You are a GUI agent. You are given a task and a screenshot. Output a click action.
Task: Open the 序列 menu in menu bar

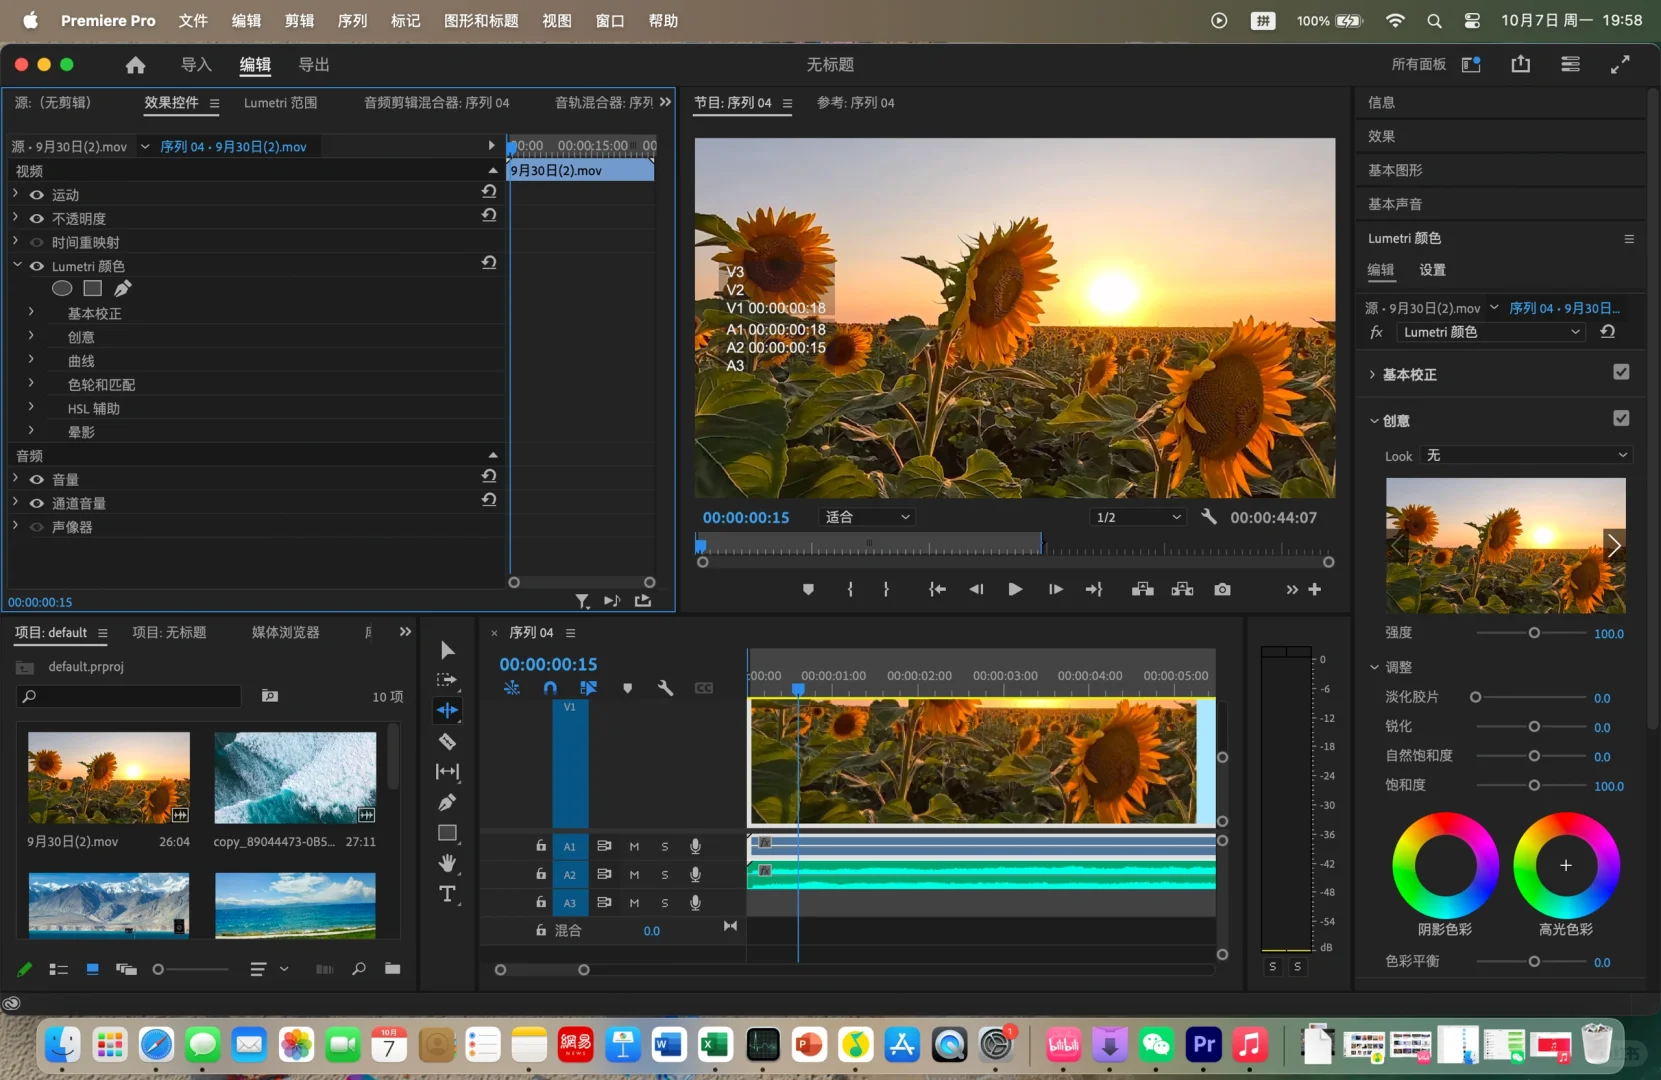(352, 20)
